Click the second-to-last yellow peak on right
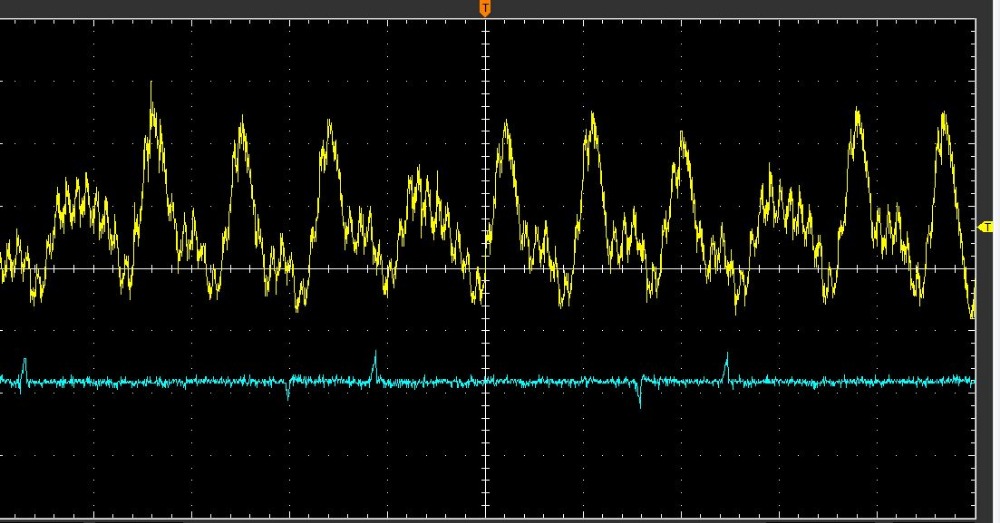The height and width of the screenshot is (523, 1000). point(857,112)
